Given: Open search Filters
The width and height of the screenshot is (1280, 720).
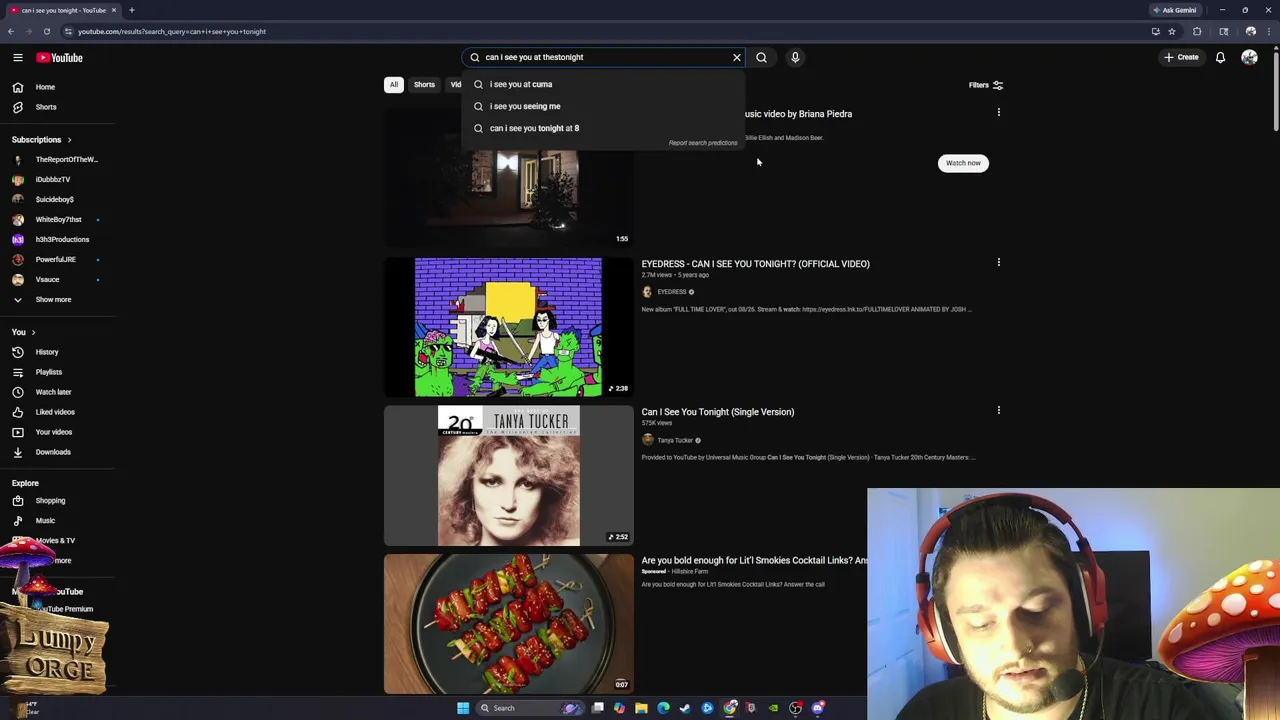Looking at the screenshot, I should coord(985,85).
